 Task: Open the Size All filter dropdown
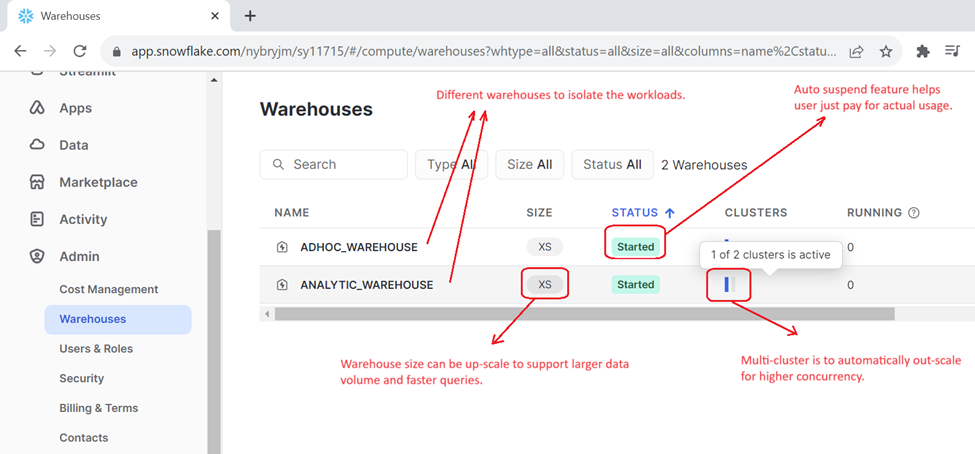(x=529, y=164)
